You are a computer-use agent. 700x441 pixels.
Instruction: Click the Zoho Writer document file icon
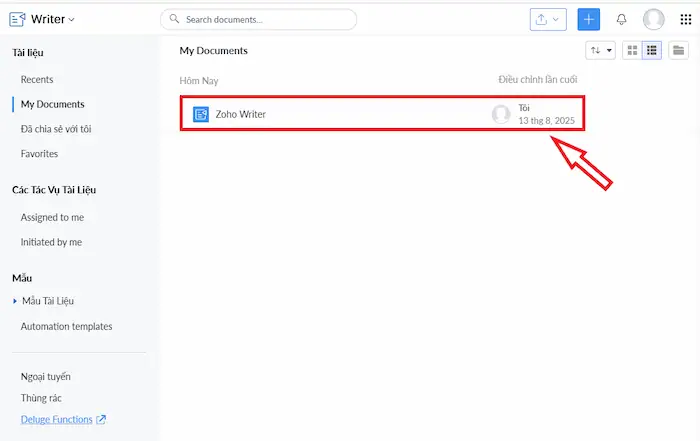point(201,114)
